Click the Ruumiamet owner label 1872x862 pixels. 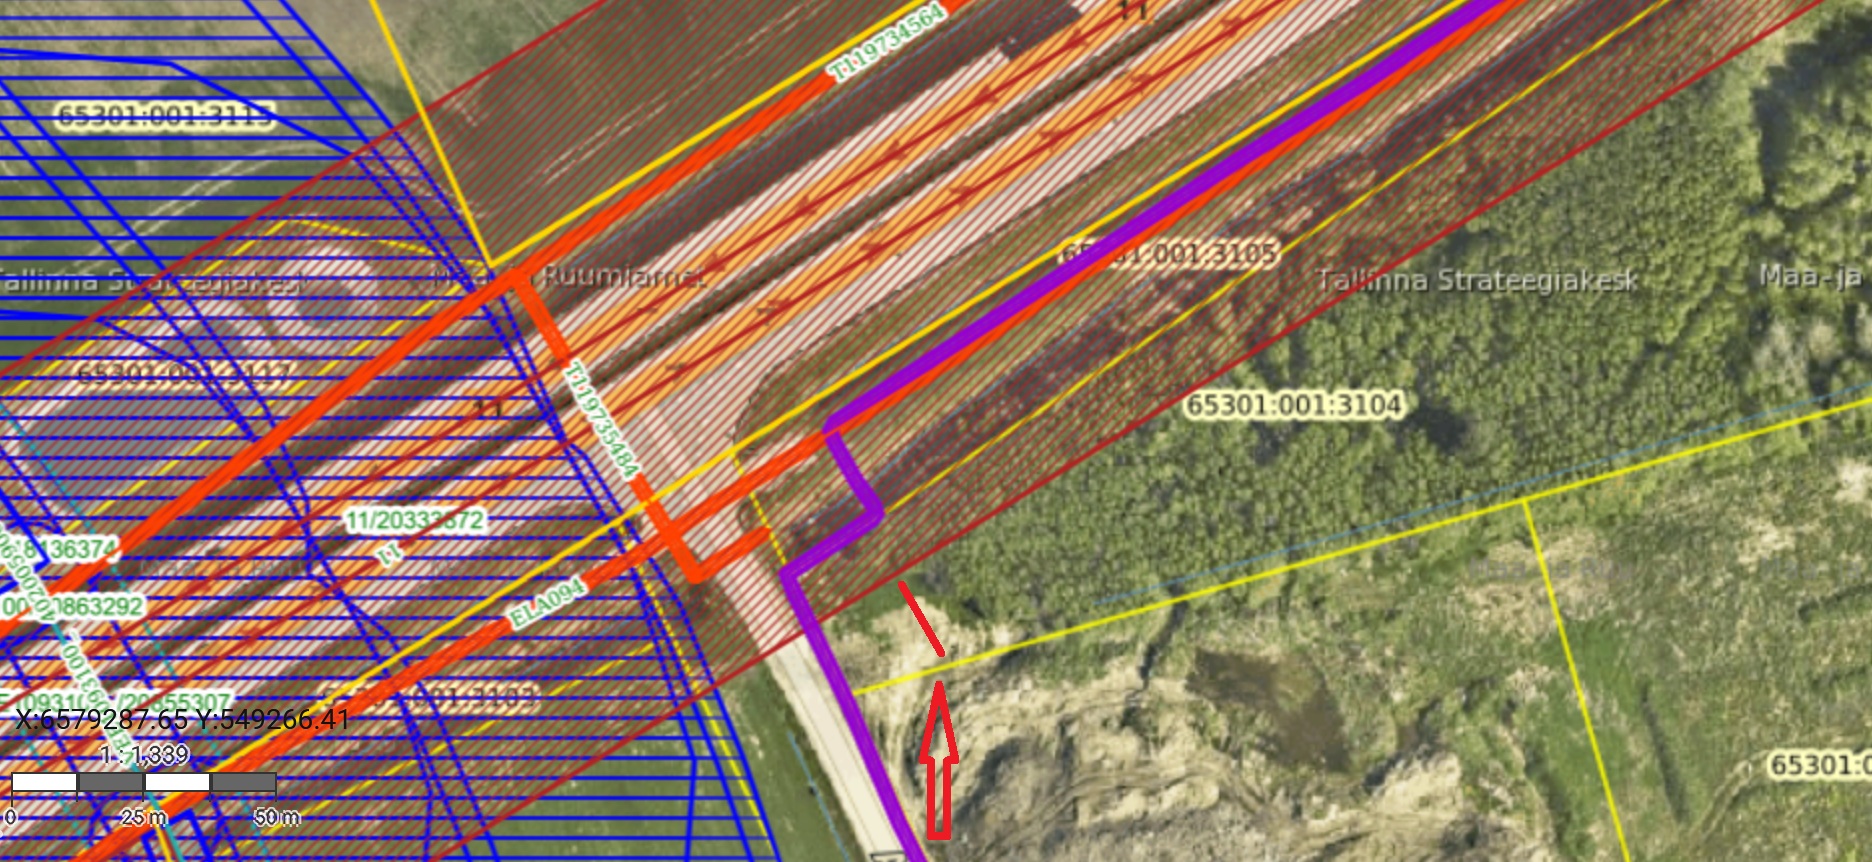[x=622, y=276]
